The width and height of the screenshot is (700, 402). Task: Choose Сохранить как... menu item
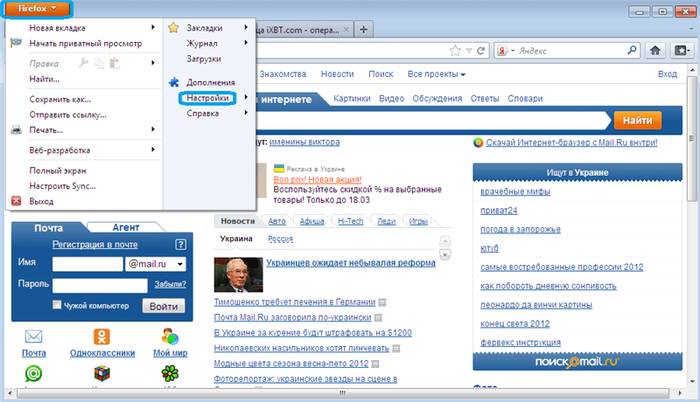pyautogui.click(x=60, y=99)
